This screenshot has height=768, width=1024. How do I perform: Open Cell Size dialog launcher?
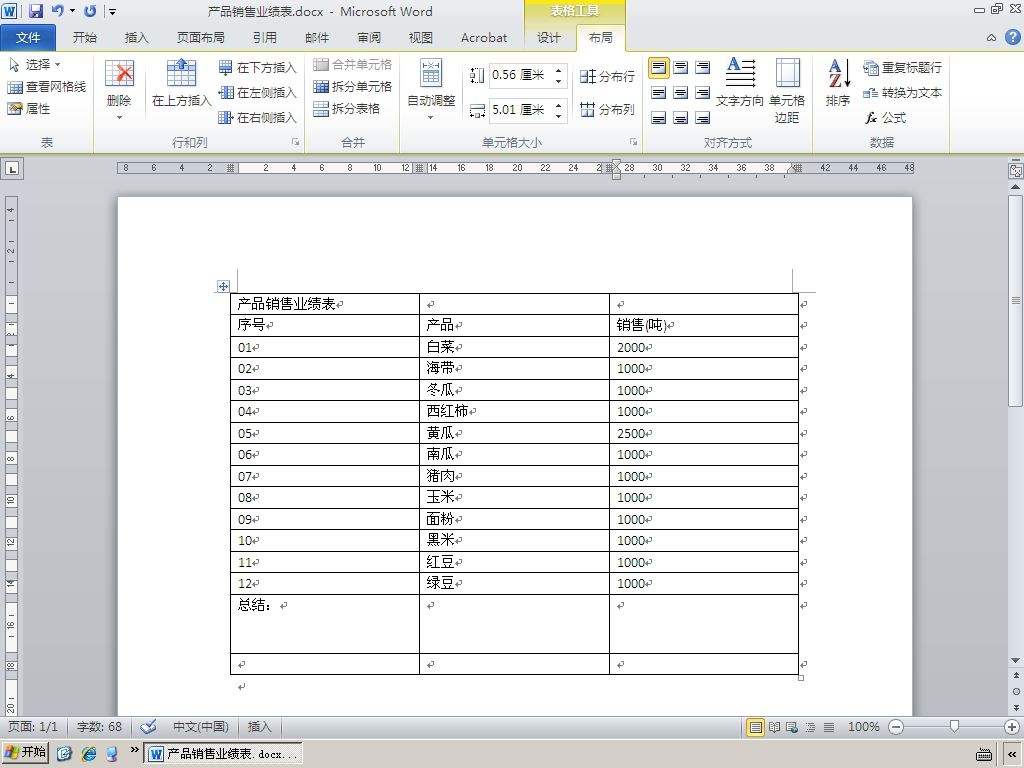pyautogui.click(x=633, y=142)
